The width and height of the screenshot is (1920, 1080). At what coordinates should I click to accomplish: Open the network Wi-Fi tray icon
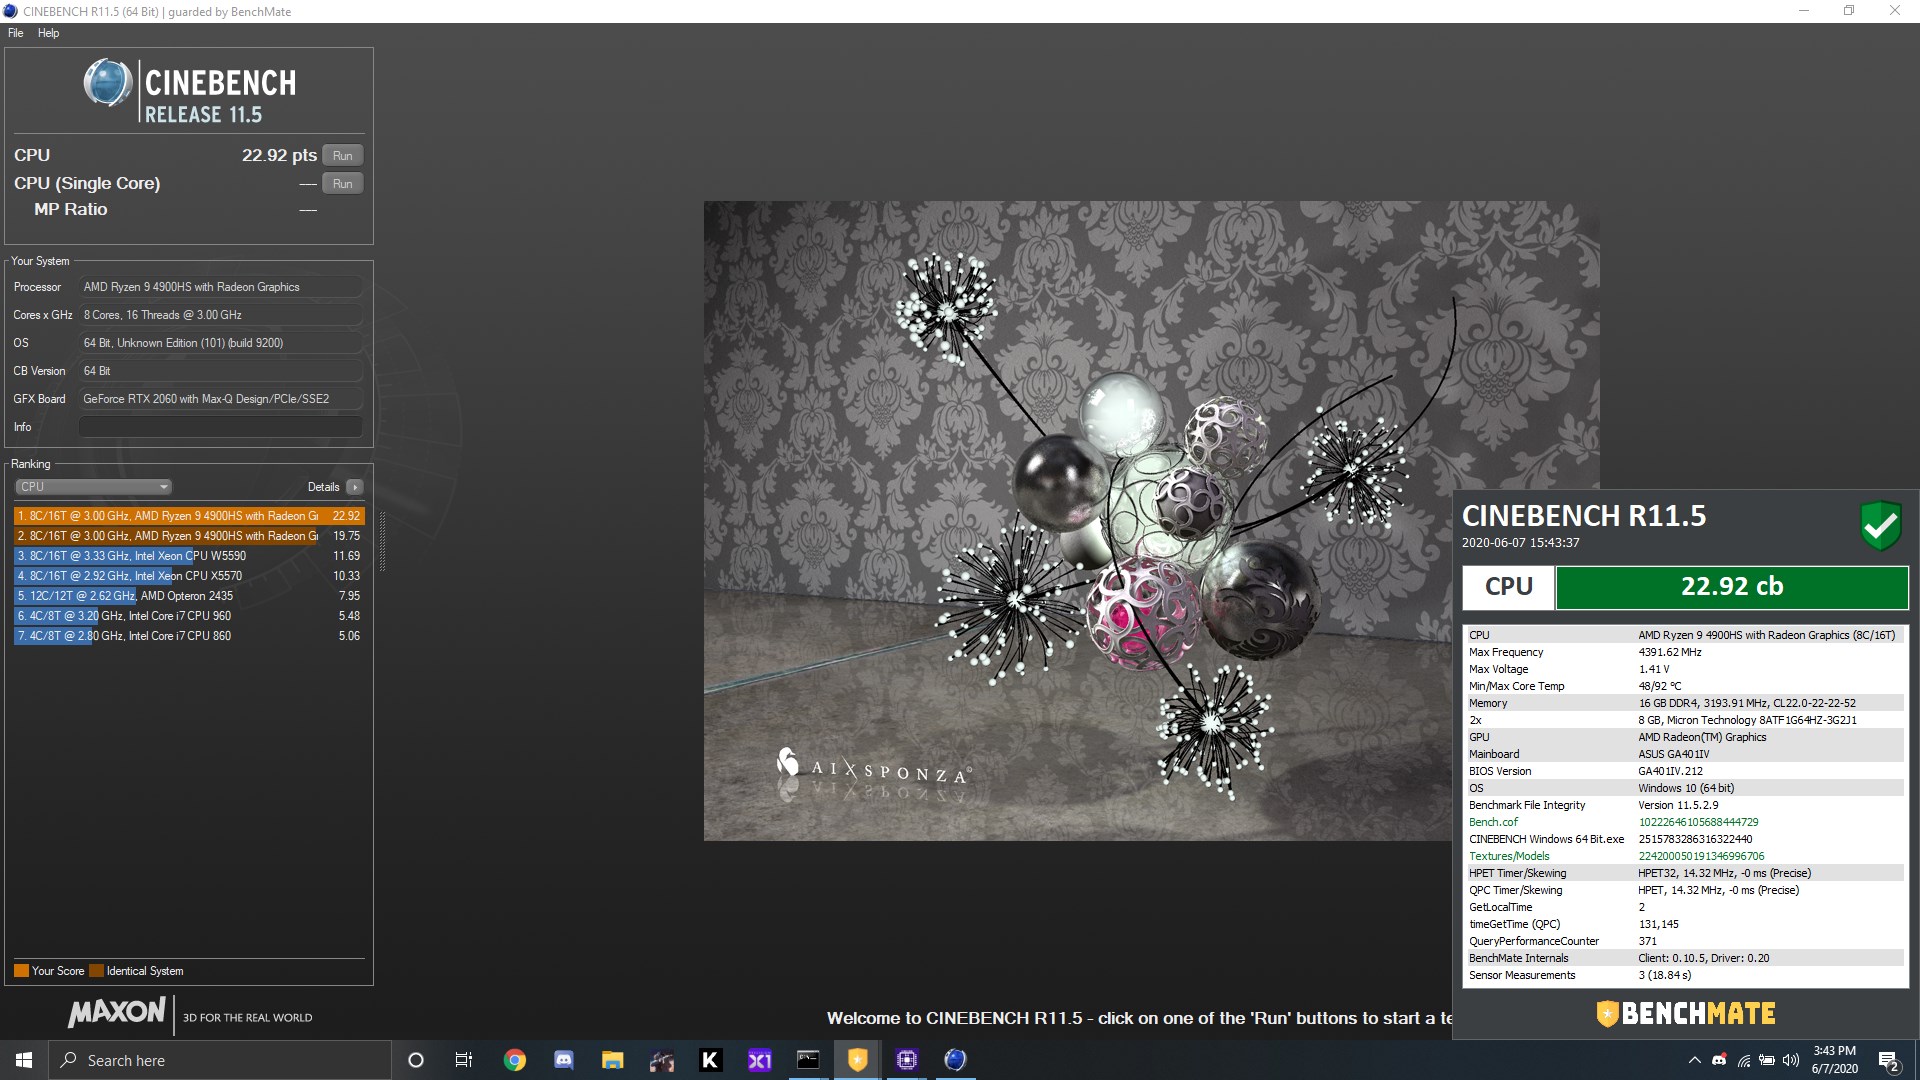point(1743,1060)
